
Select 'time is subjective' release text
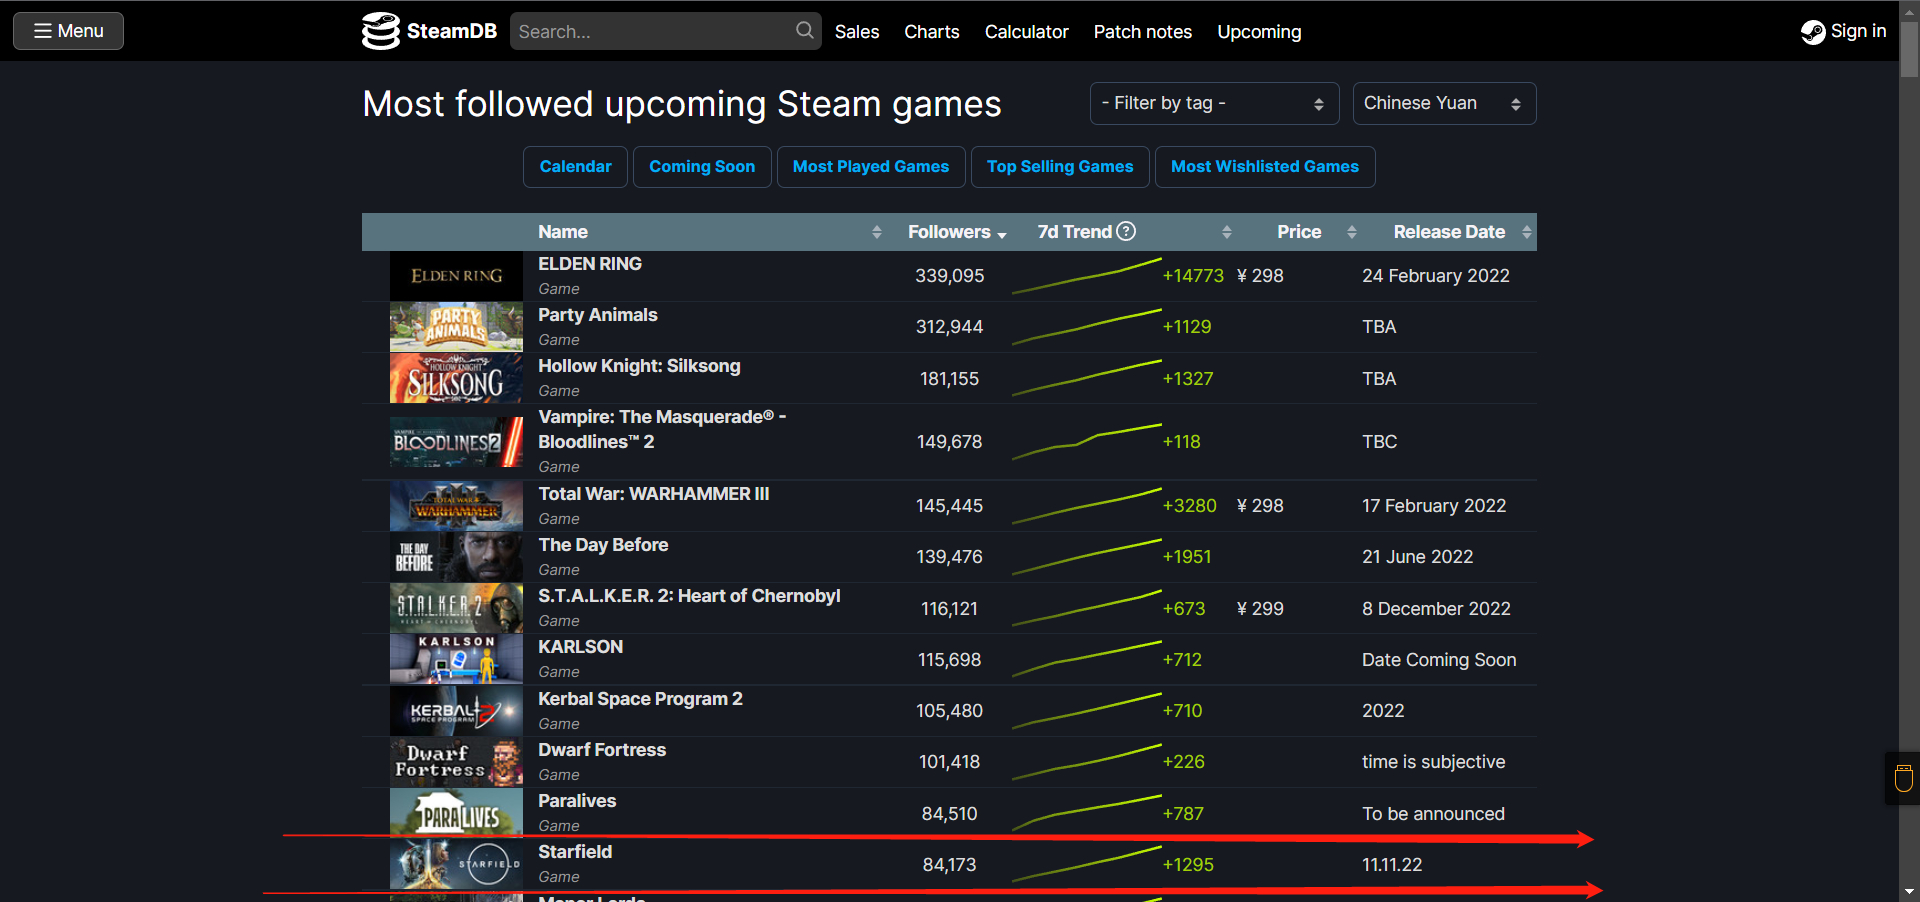click(1433, 762)
